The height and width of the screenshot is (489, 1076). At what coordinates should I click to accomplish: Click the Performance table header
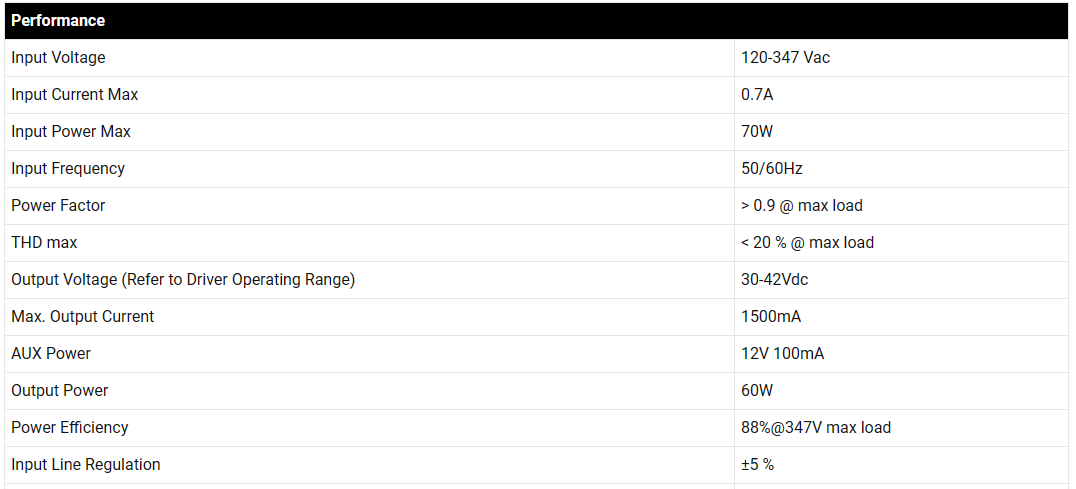coord(58,20)
